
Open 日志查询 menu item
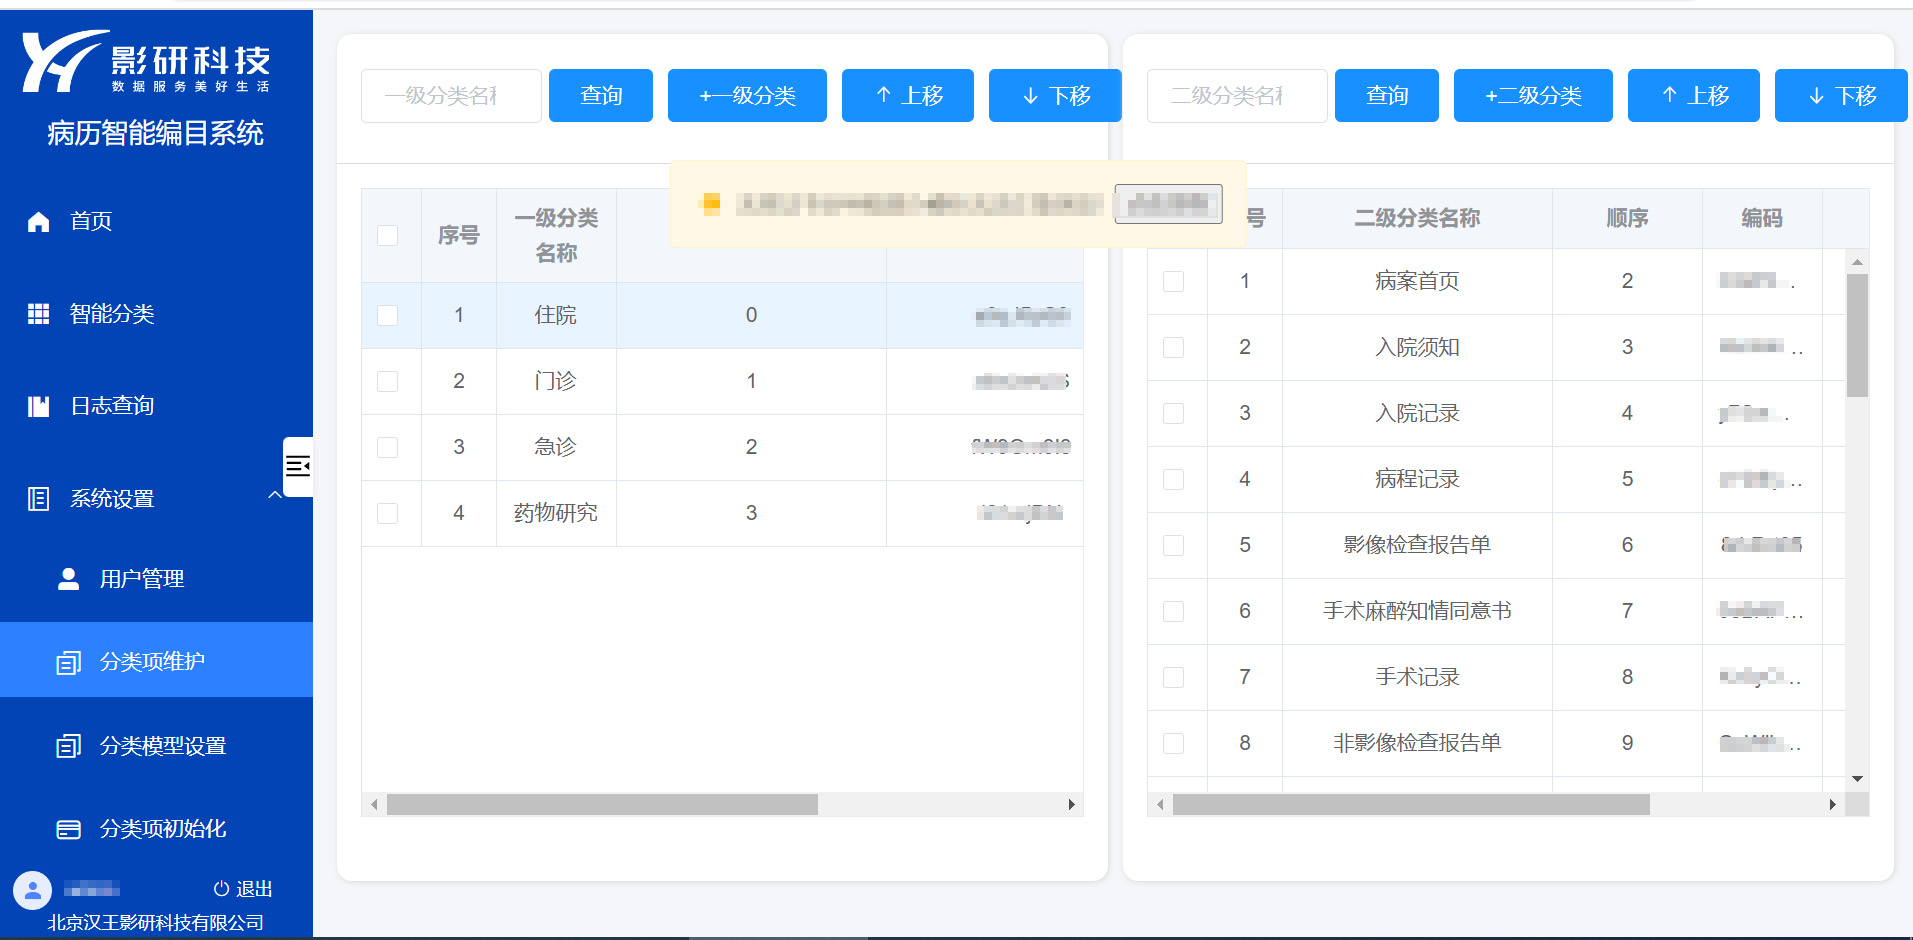point(156,406)
